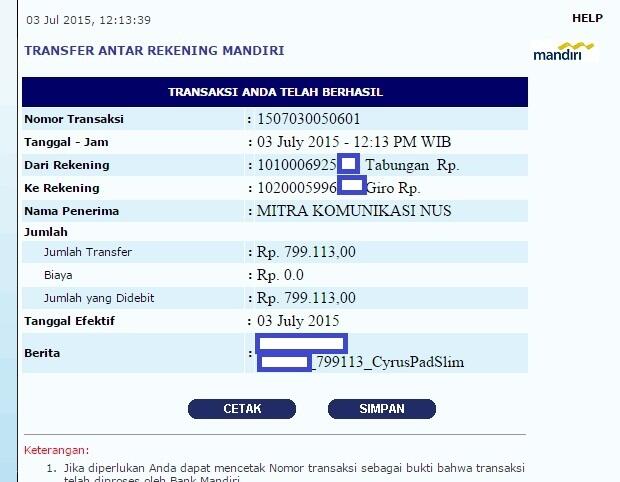Click note 1 starting with 'Jika diperlukan Anda'

(x=294, y=473)
